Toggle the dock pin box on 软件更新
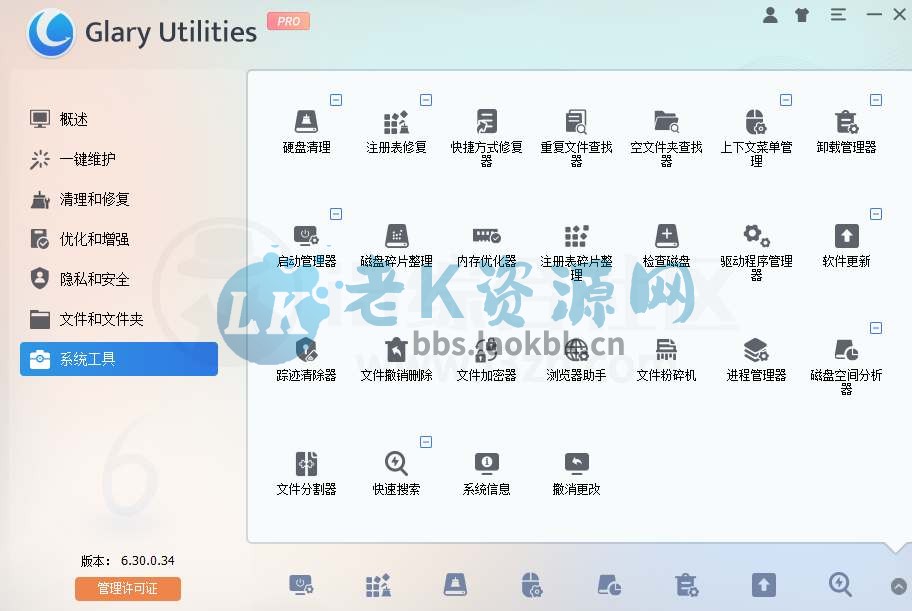Viewport: 912px width, 611px height. (x=876, y=214)
